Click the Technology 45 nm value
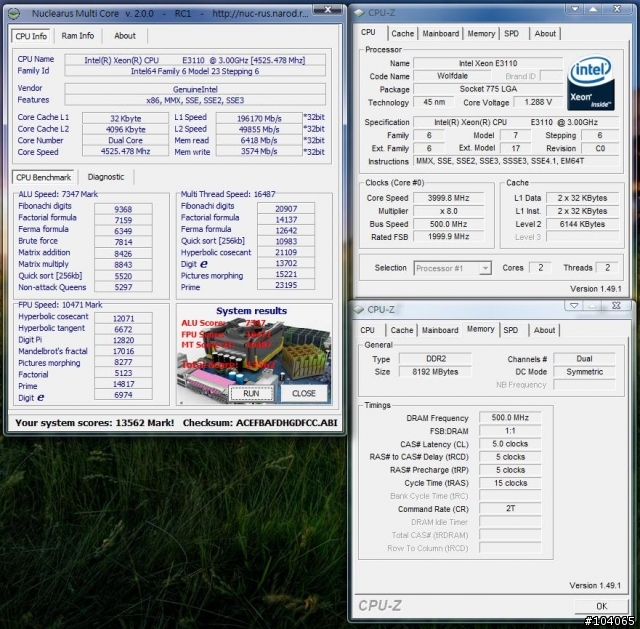Viewport: 640px width, 629px height. click(x=434, y=102)
